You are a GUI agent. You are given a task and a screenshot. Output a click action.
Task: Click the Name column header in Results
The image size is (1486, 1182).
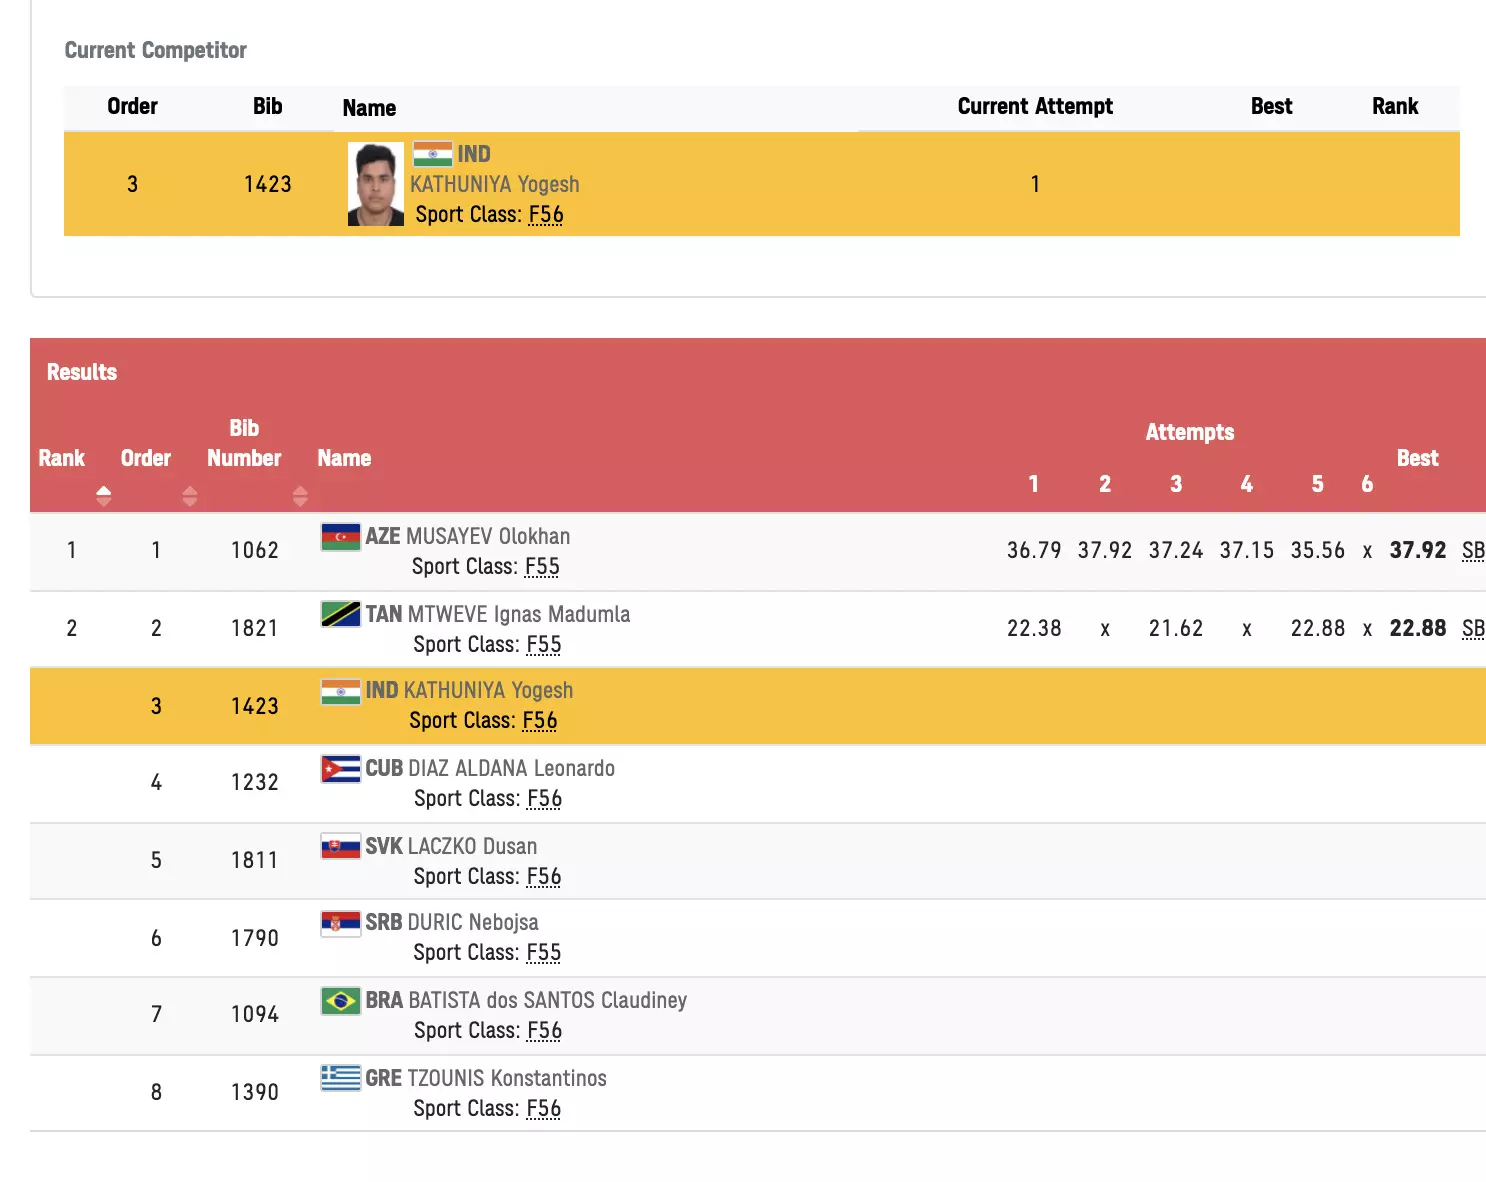[344, 458]
